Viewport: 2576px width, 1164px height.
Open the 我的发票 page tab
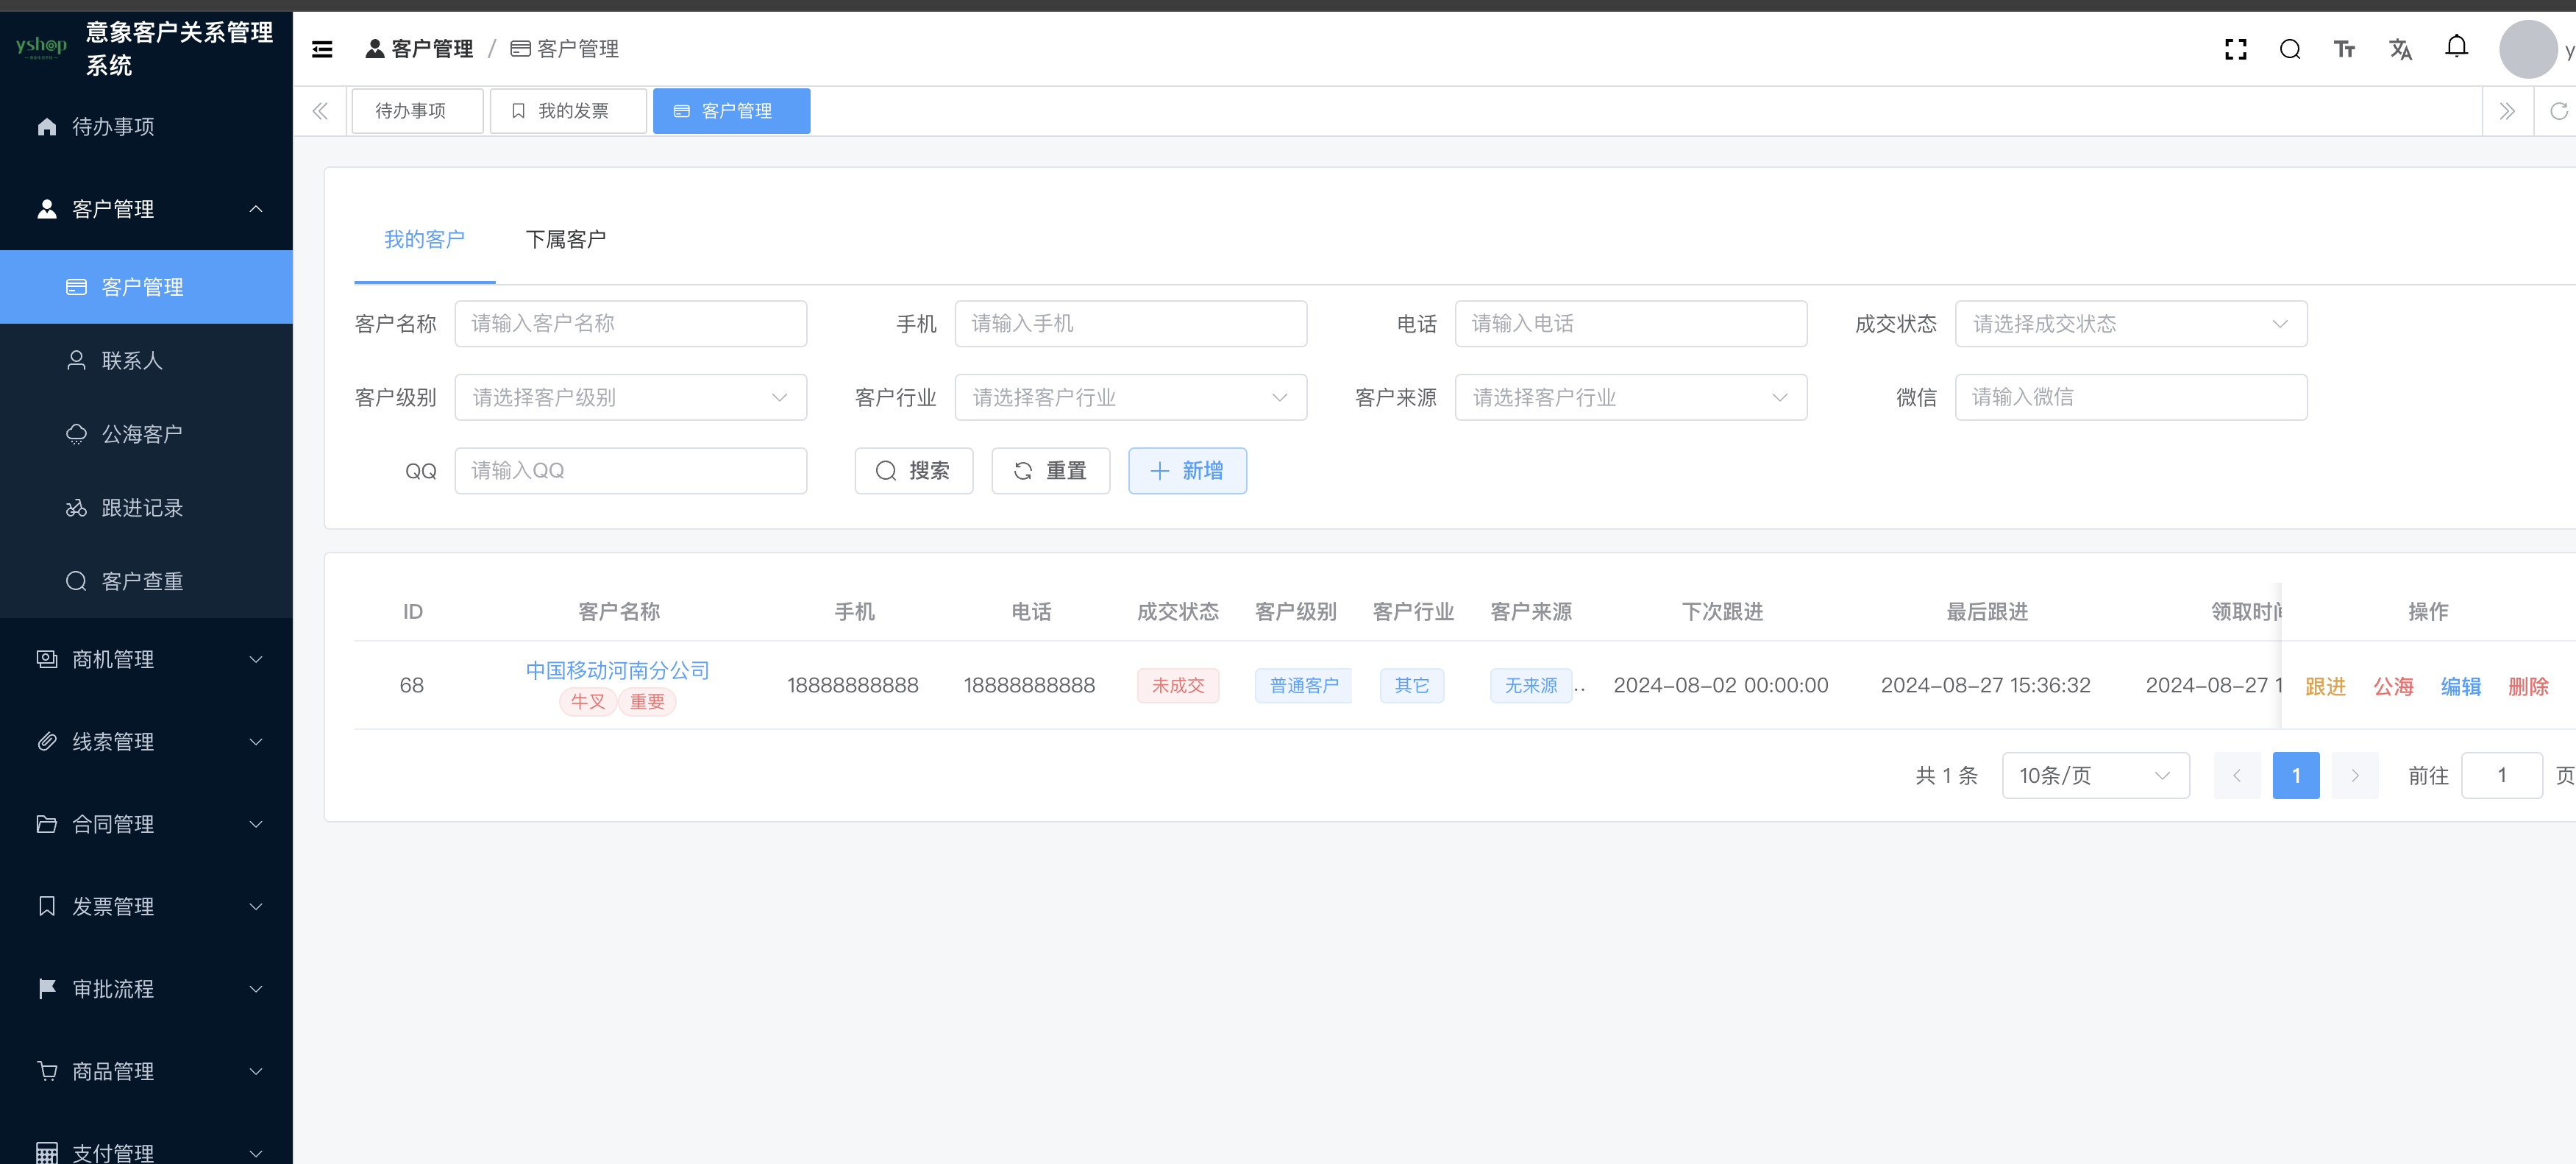point(568,111)
